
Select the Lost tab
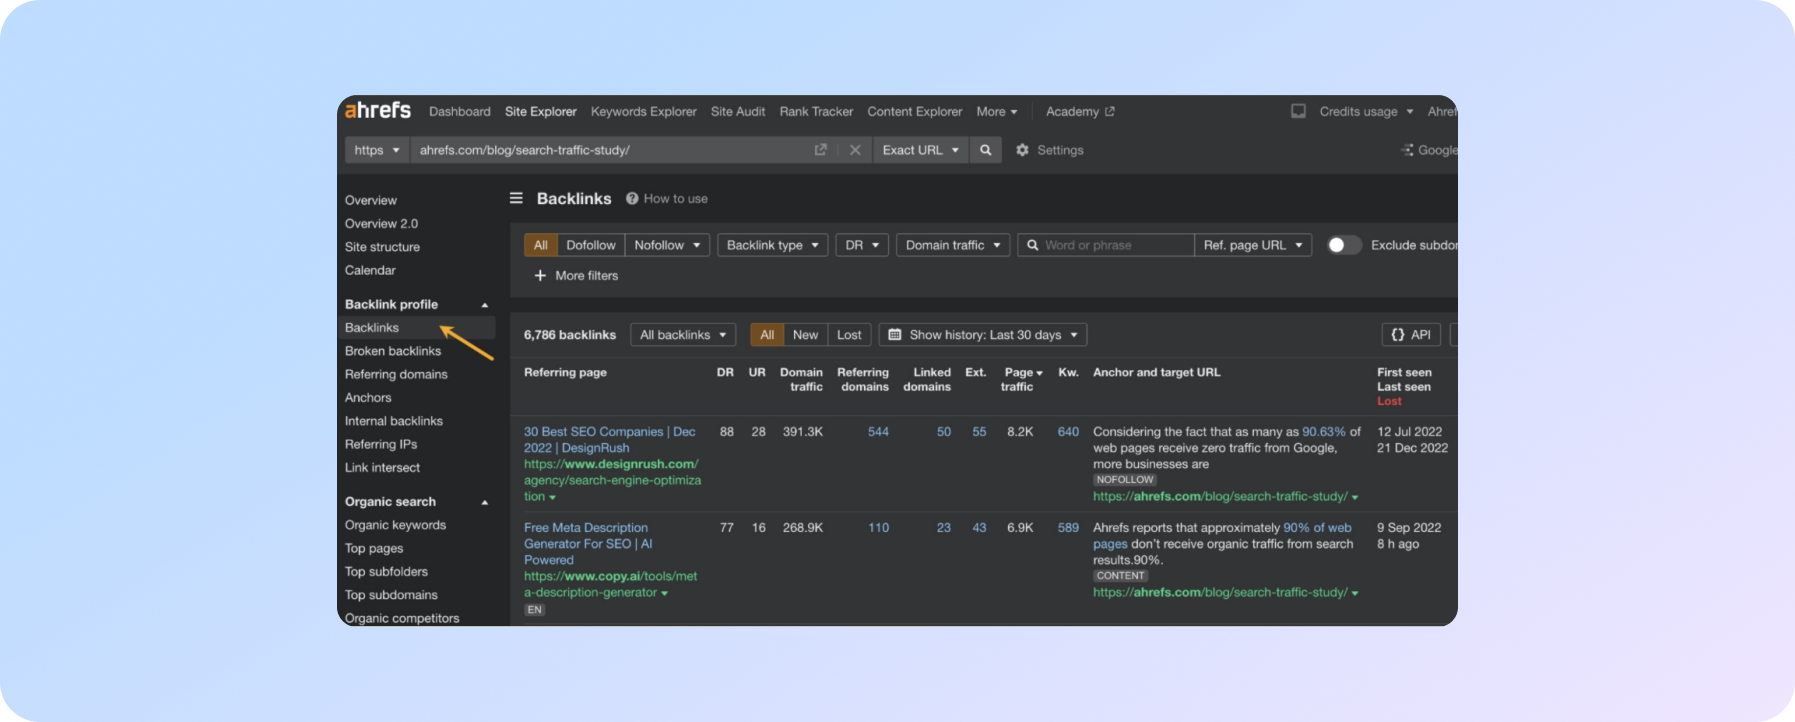click(x=849, y=335)
